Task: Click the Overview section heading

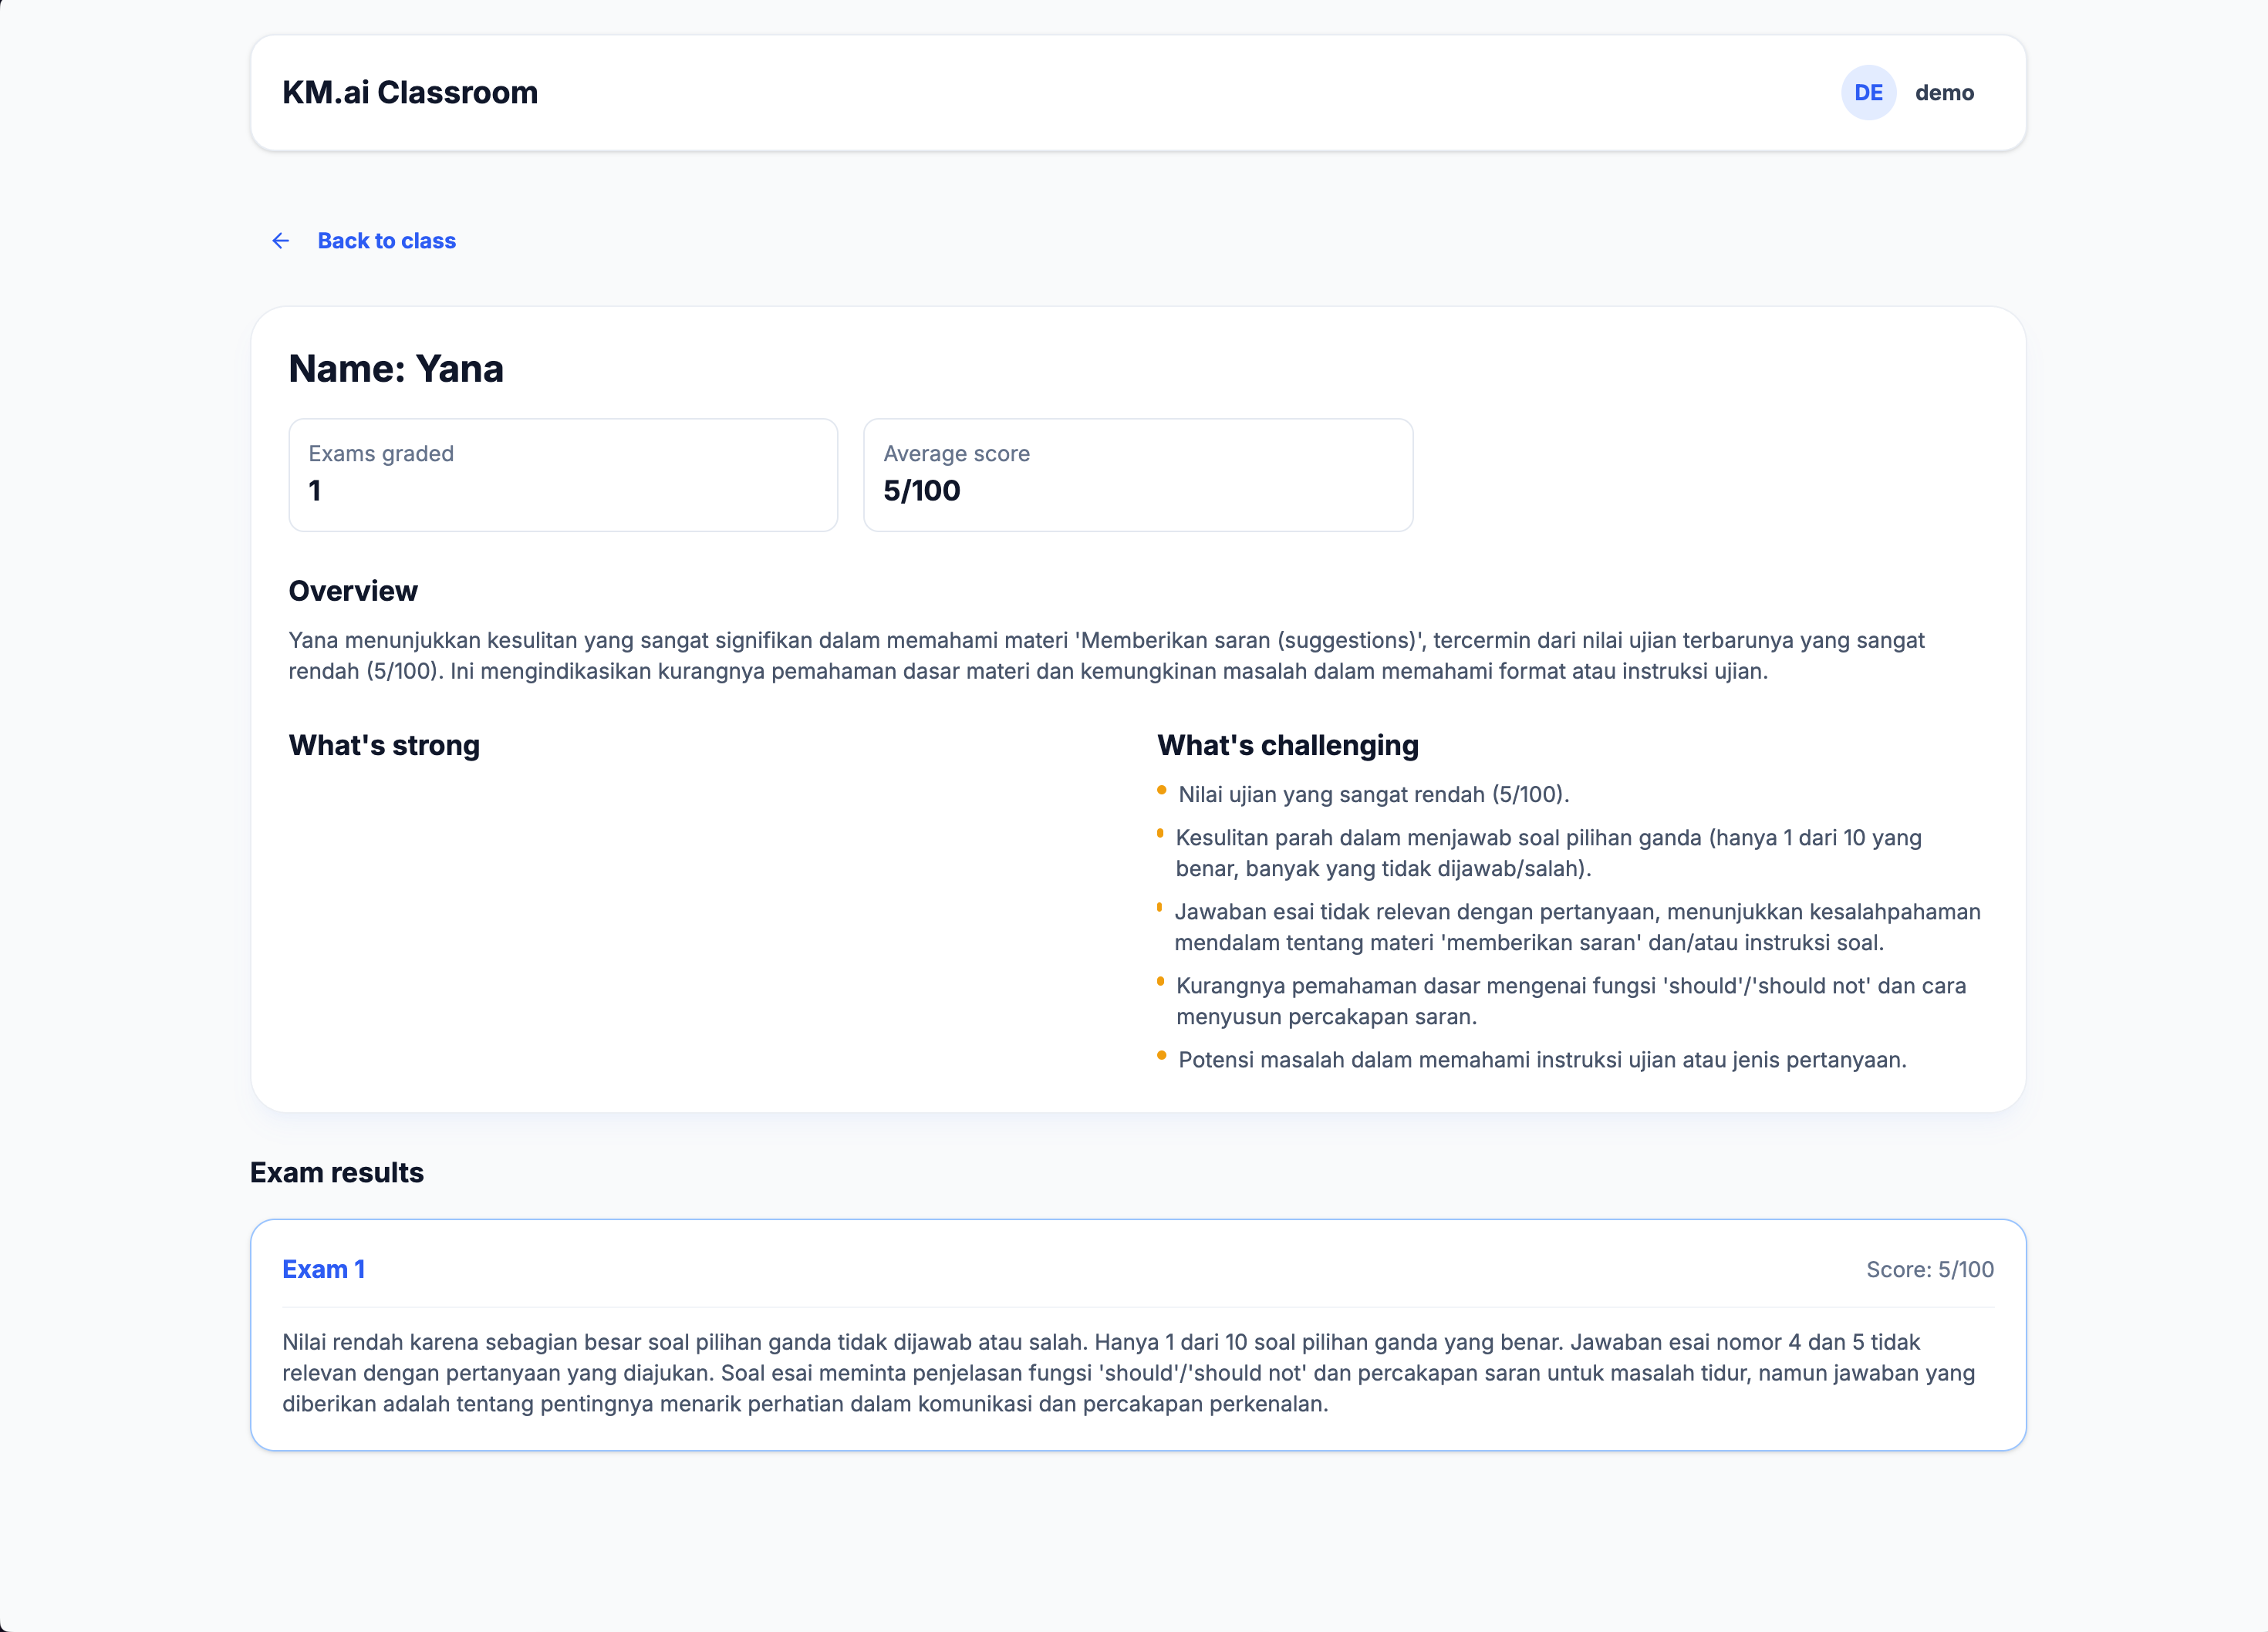Action: click(353, 591)
